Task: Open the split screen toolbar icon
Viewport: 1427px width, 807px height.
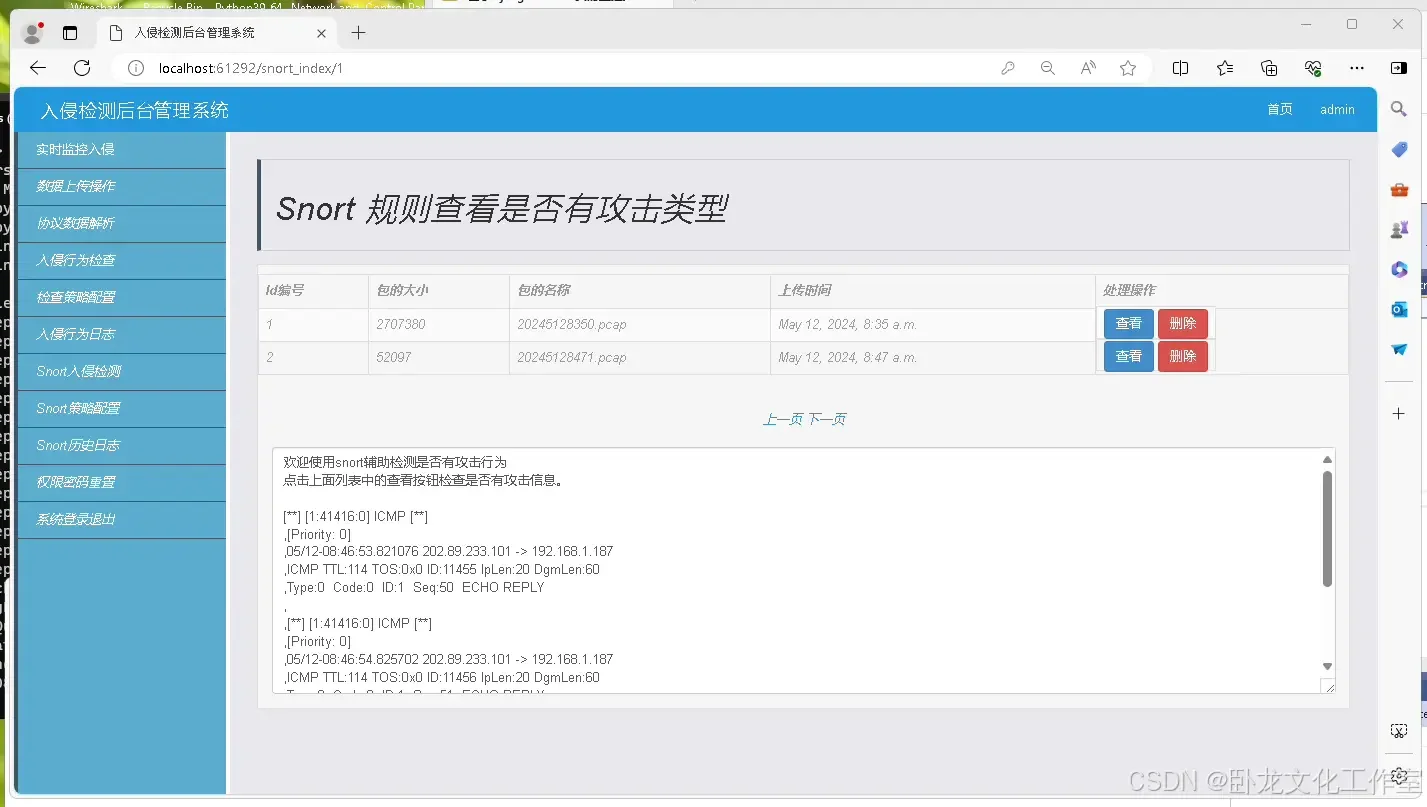Action: click(x=1180, y=68)
